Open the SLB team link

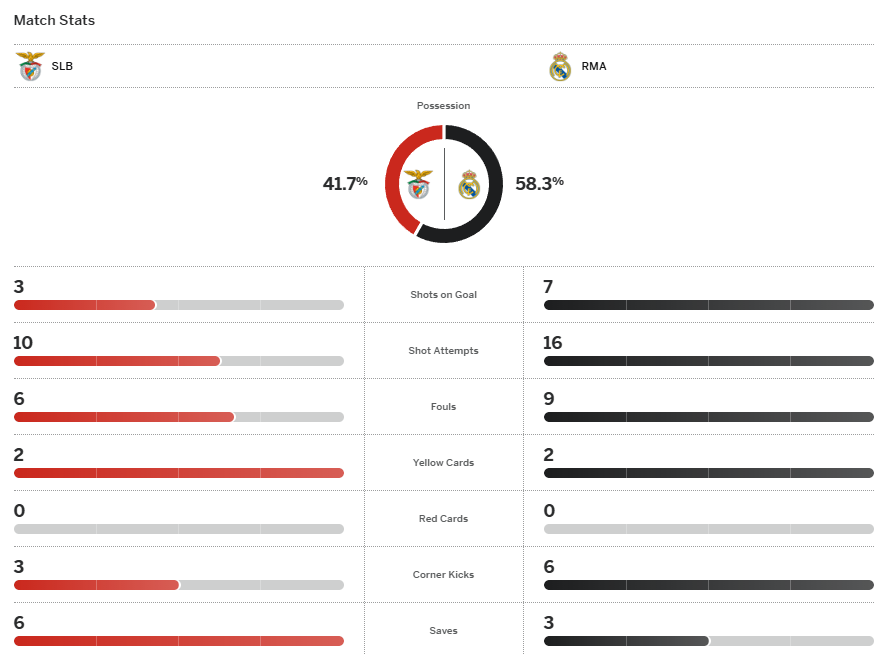click(62, 67)
